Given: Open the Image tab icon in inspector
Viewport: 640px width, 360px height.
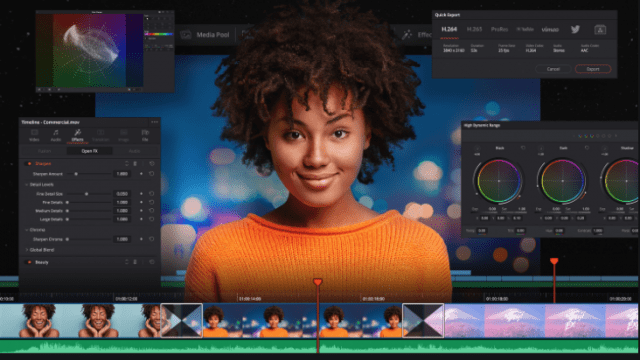Looking at the screenshot, I should pyautogui.click(x=123, y=133).
